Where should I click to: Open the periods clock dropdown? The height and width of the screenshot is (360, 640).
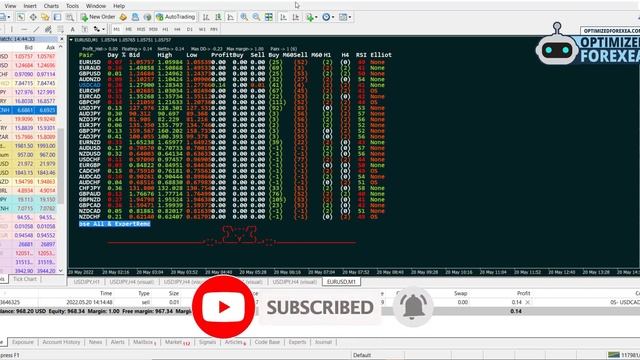point(328,17)
